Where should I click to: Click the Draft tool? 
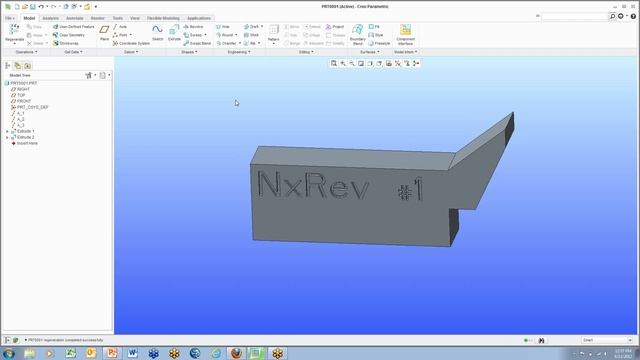tap(253, 27)
